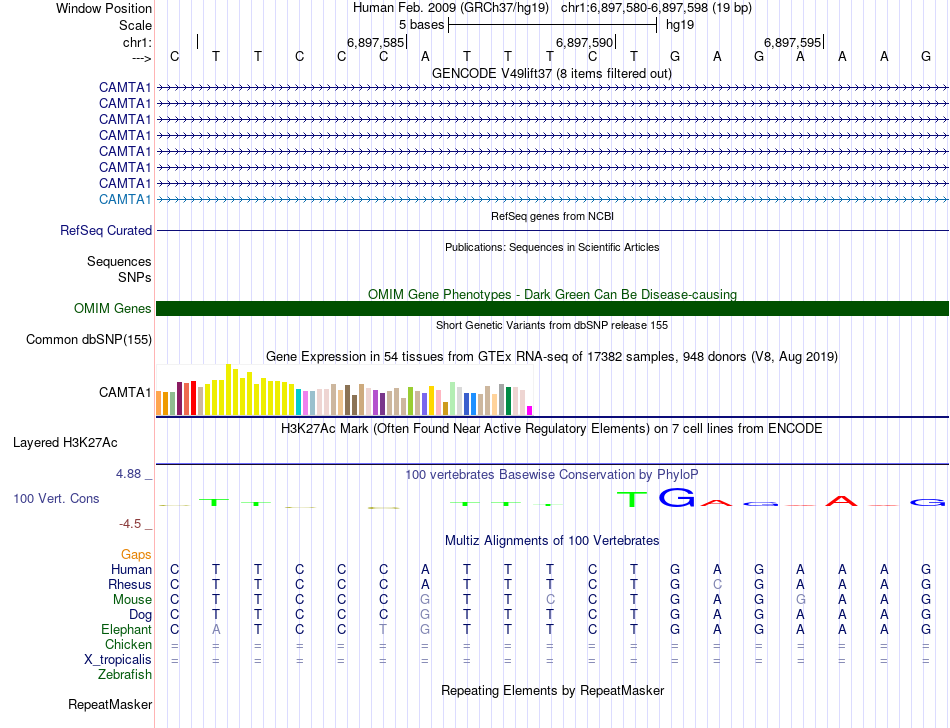This screenshot has height=728, width=950.
Task: Click the tallest yellow GTEx expression bar
Action: pos(228,389)
